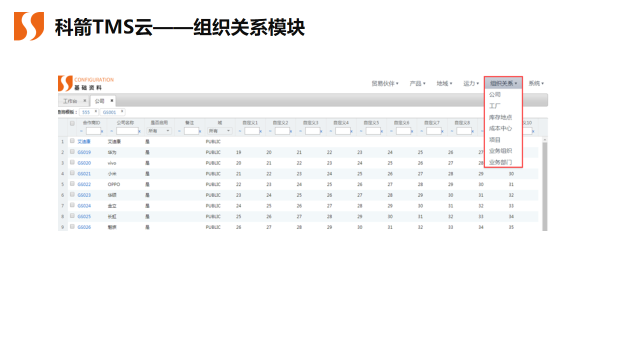
Task: Check the row 1 艾迪康 checkbox
Action: click(72, 141)
